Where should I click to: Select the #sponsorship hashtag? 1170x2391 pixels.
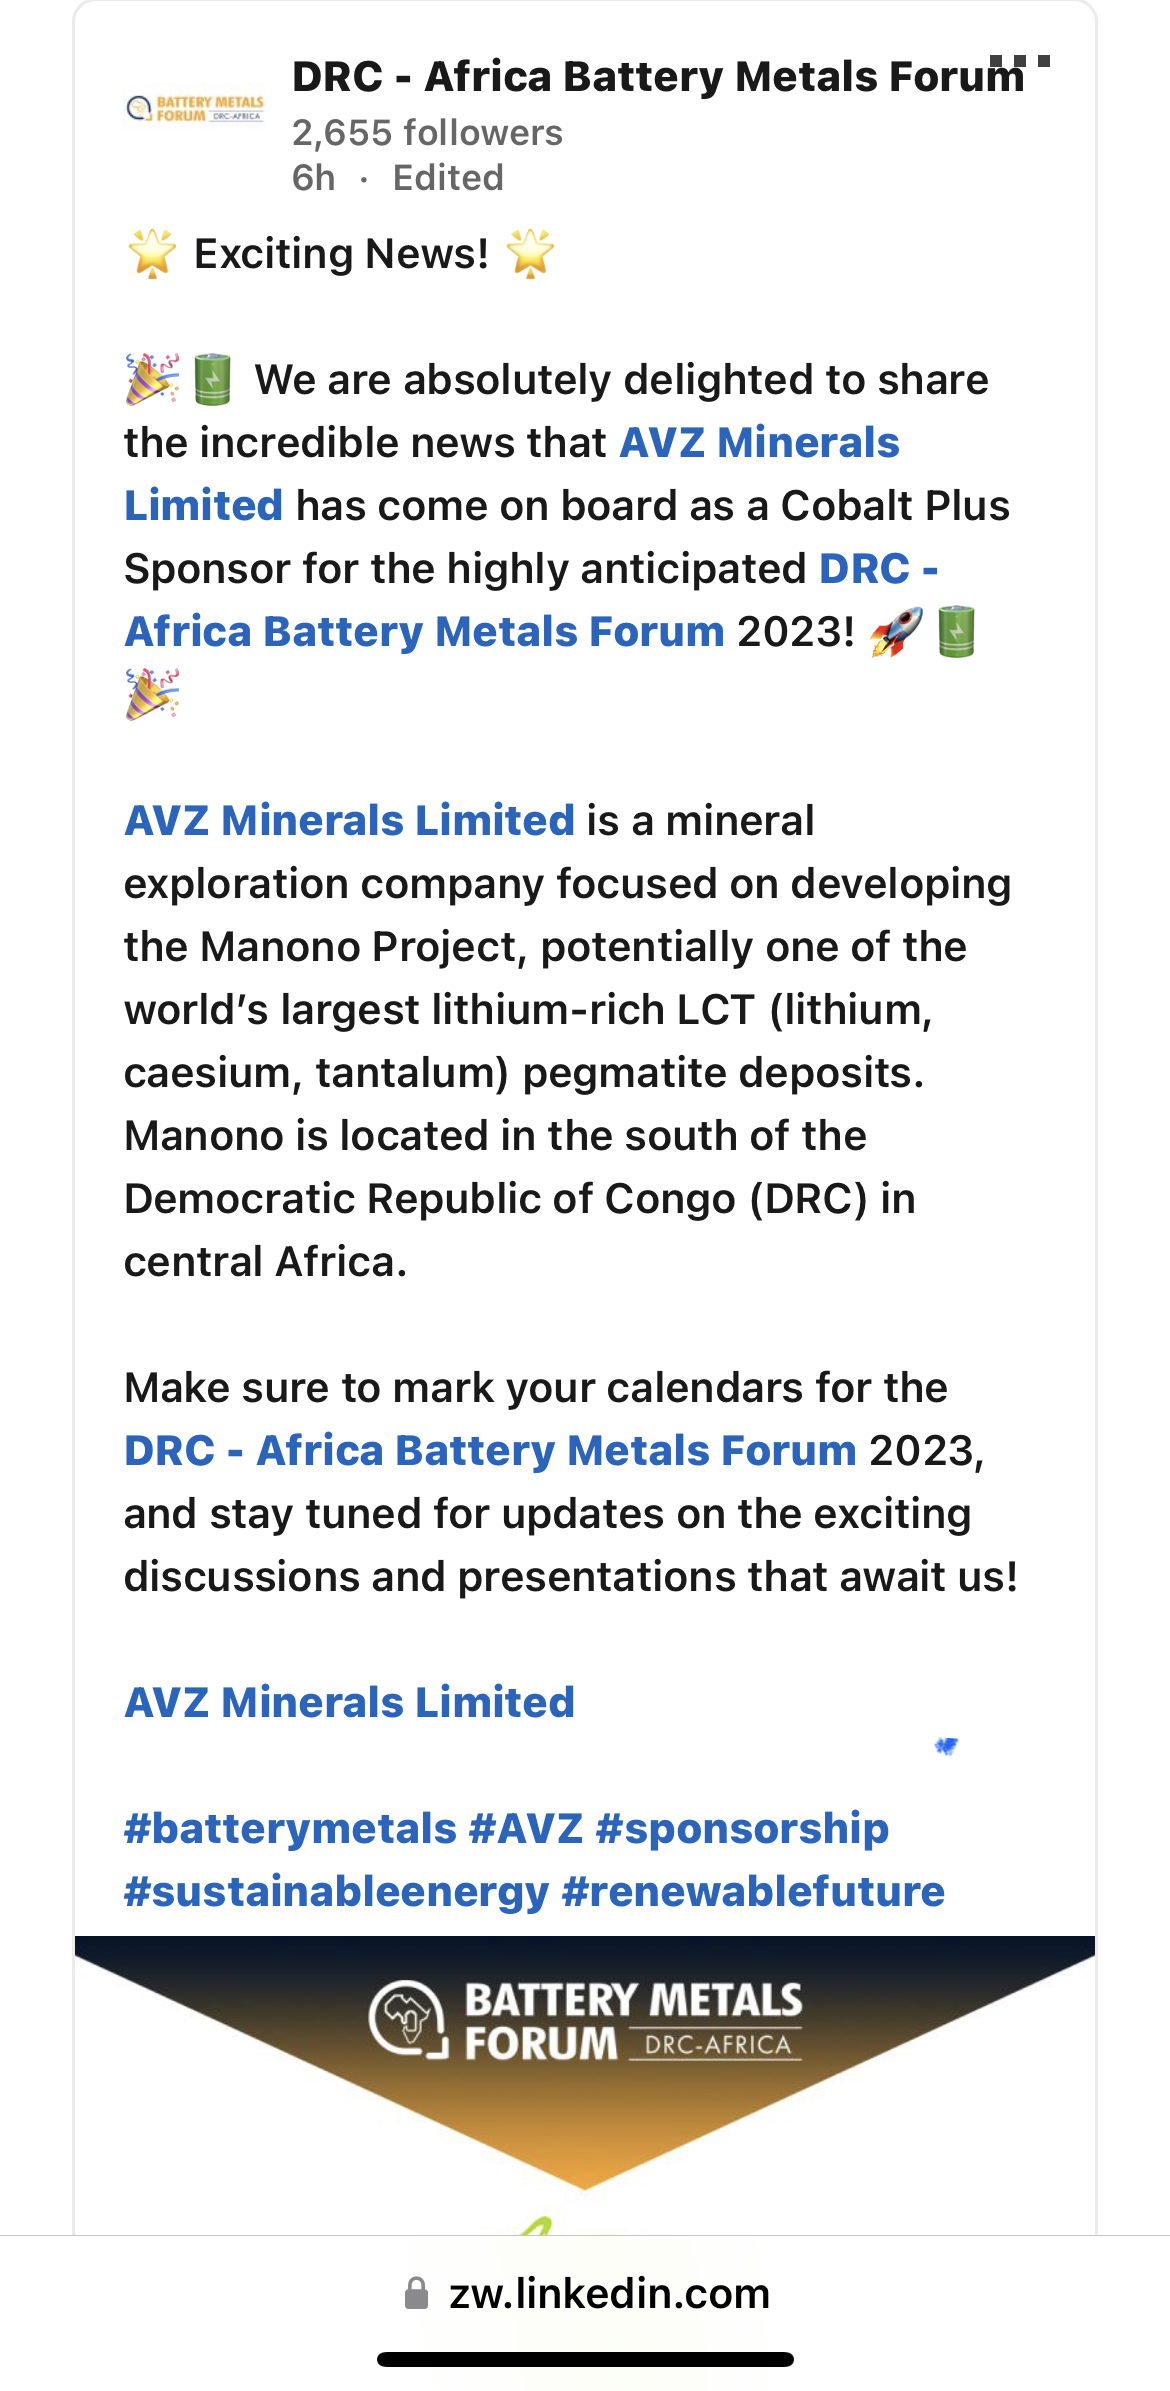click(x=742, y=1829)
